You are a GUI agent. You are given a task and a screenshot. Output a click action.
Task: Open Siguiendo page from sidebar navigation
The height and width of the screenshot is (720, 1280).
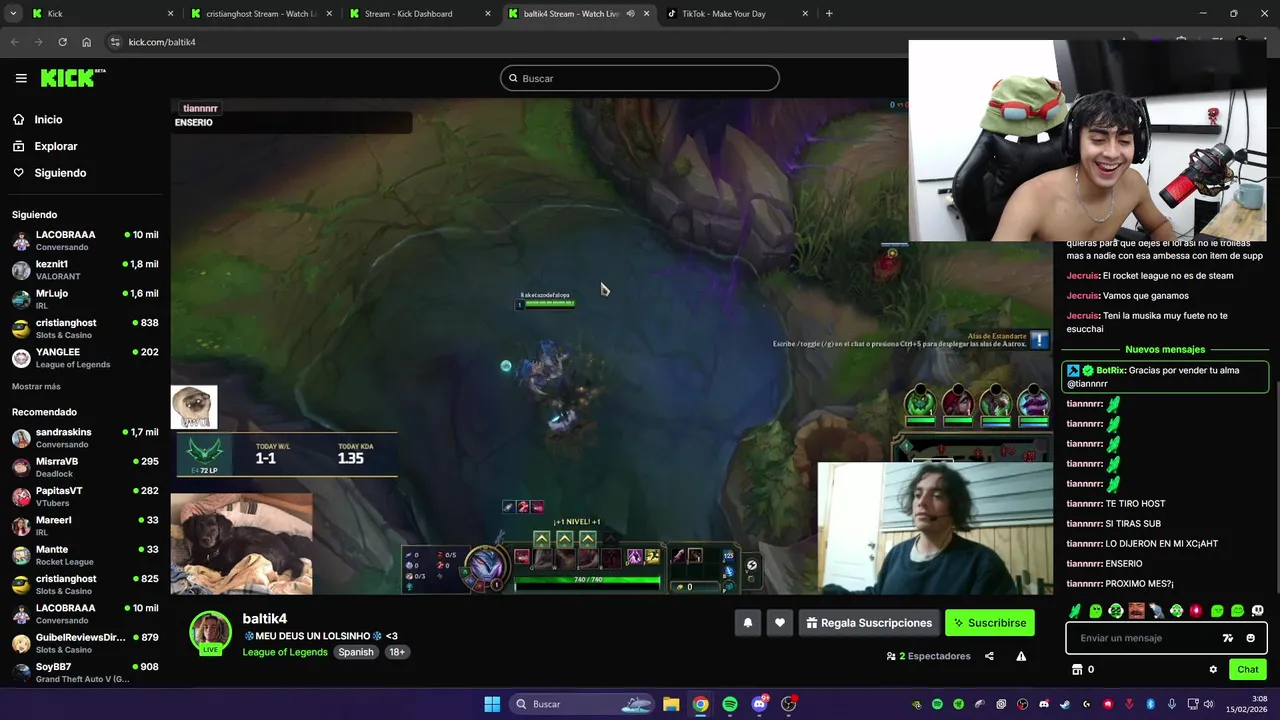tap(60, 173)
